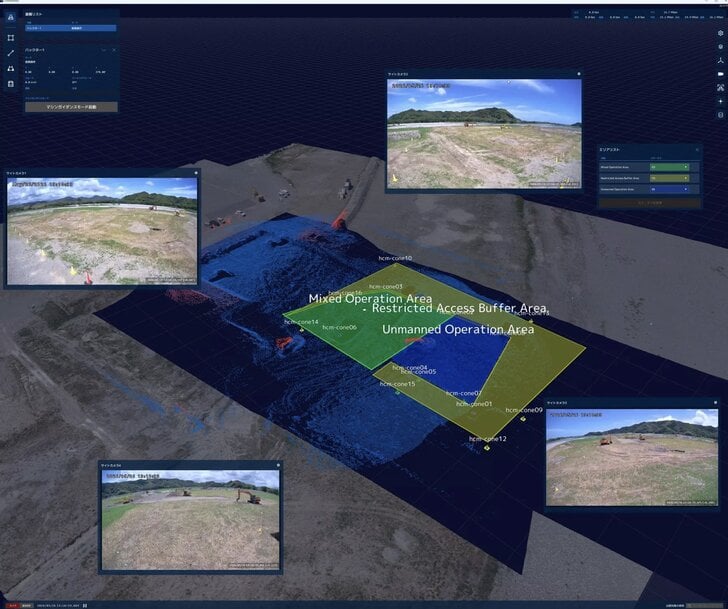Click the hcm-cone09 marker label
728x609 pixels.
pyautogui.click(x=524, y=410)
